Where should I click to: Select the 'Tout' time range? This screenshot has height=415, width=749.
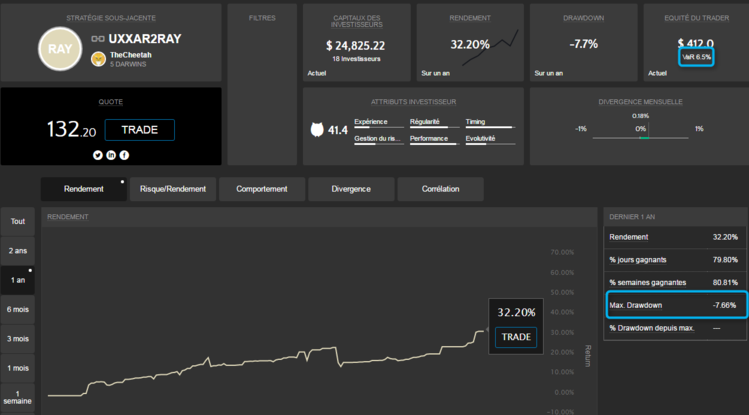[18, 221]
